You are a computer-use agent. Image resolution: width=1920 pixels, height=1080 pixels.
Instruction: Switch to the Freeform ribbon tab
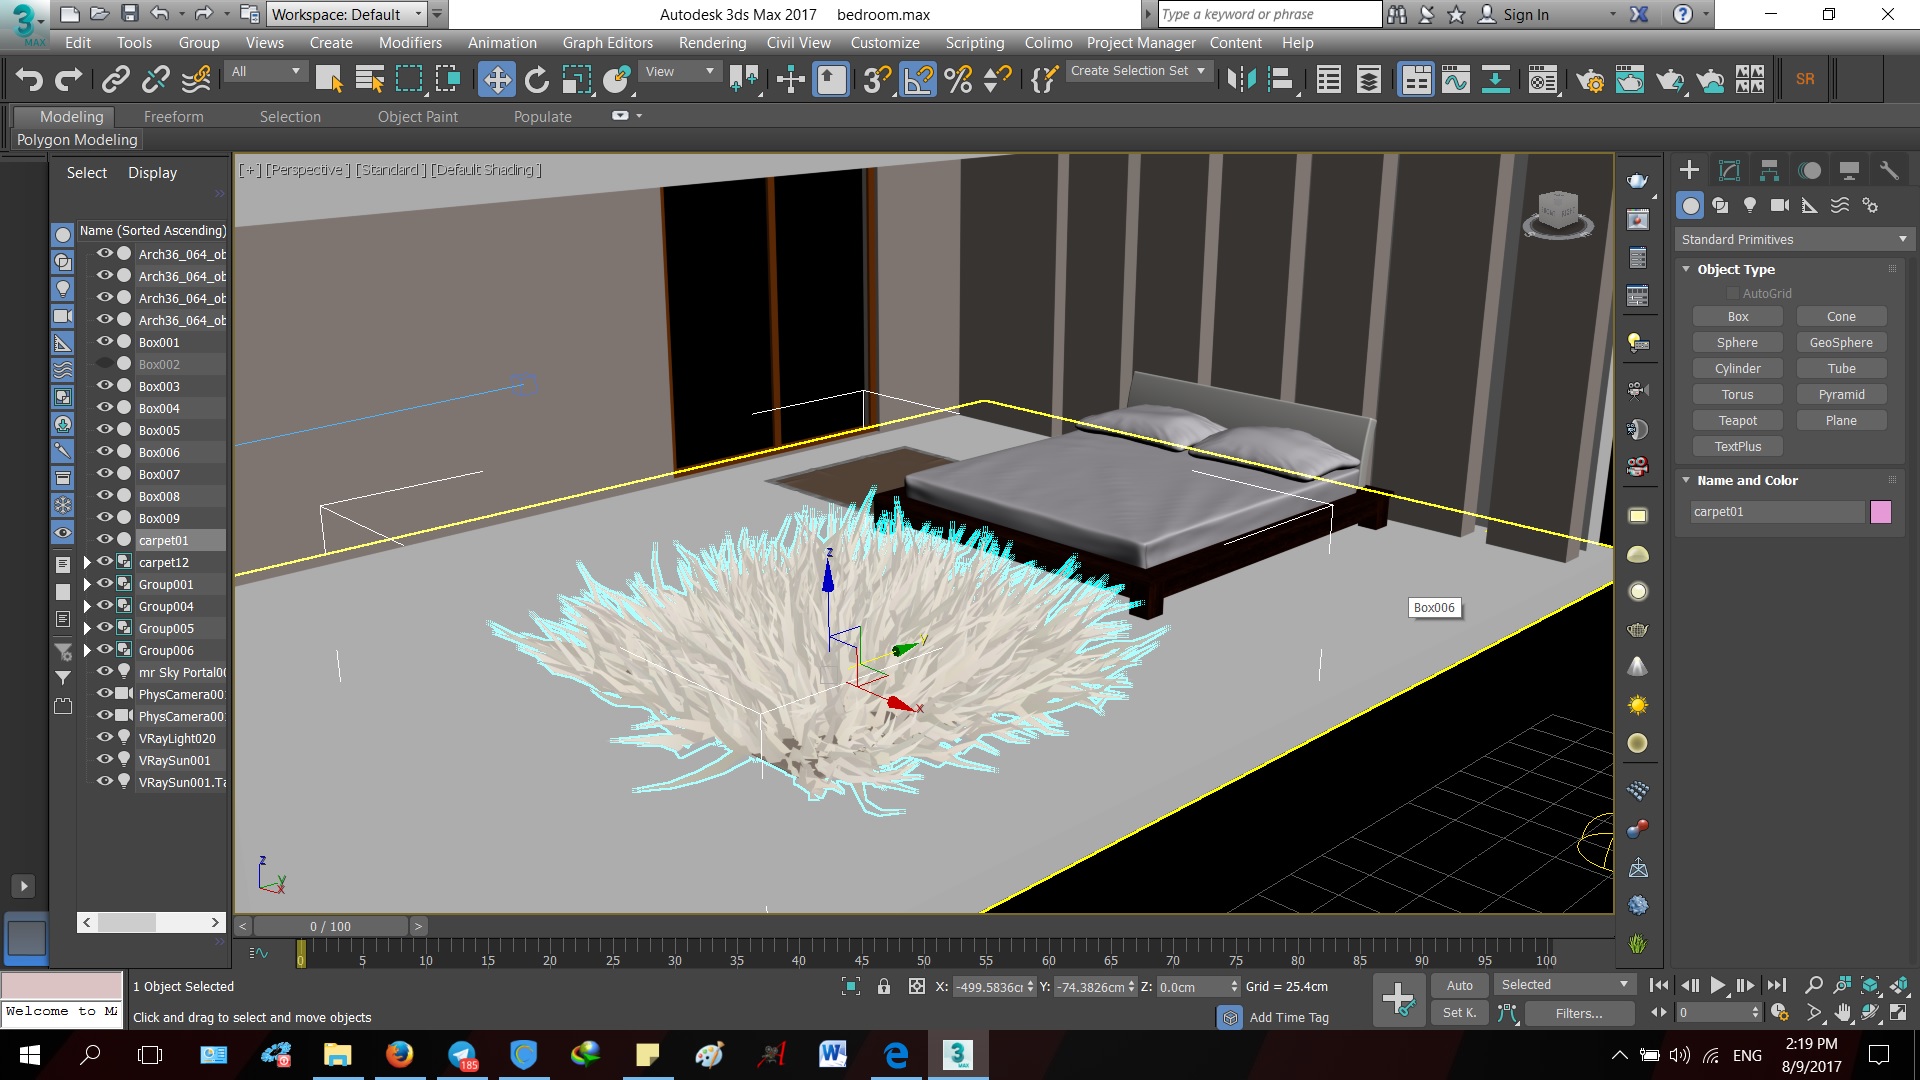(174, 116)
